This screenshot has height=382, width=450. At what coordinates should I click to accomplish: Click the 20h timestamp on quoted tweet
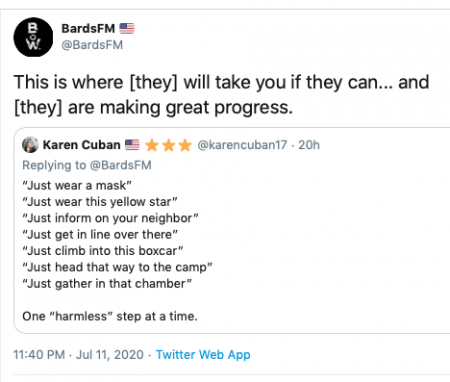[x=309, y=145]
